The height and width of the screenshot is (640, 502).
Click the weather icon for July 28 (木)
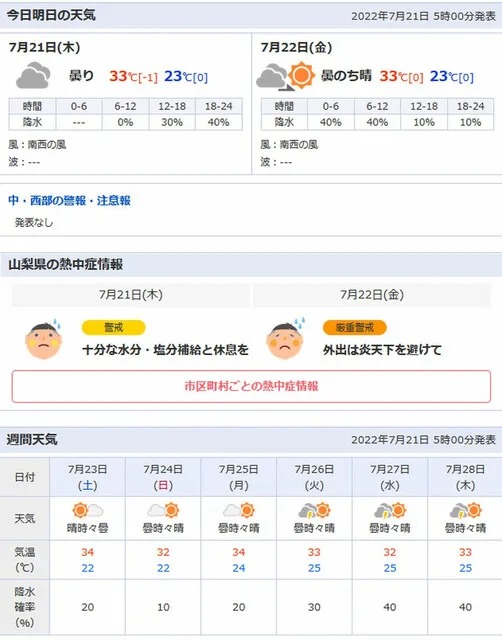coord(465,510)
